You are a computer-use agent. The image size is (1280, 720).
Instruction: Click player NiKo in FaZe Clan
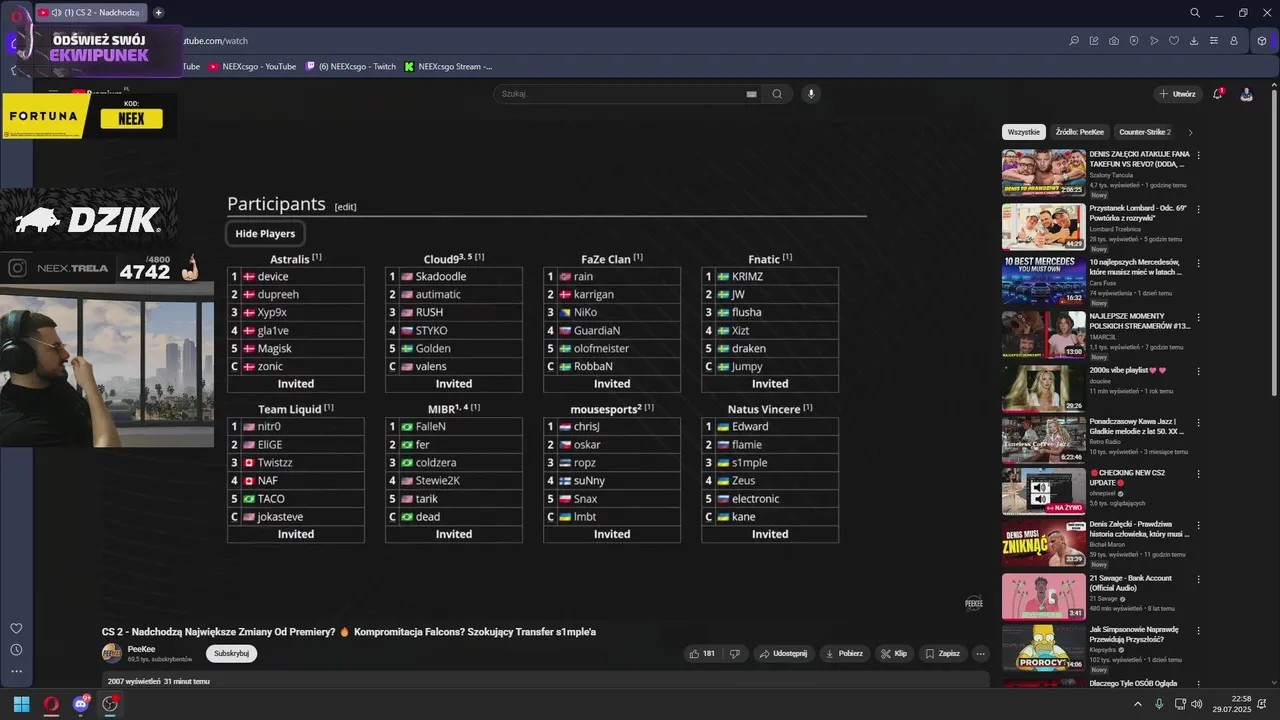click(585, 313)
